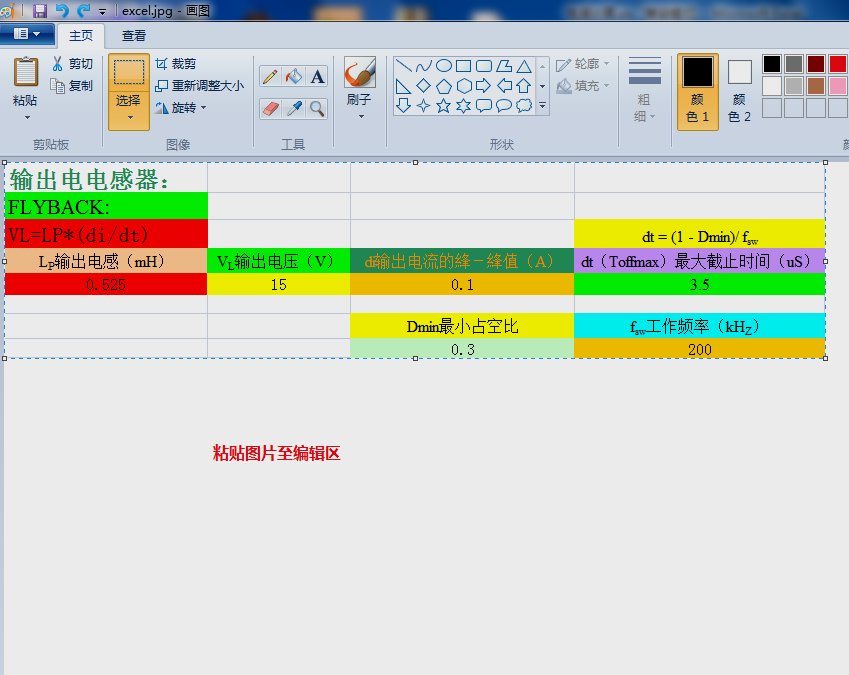
Task: Select the Up arrow shape
Action: pos(524,86)
